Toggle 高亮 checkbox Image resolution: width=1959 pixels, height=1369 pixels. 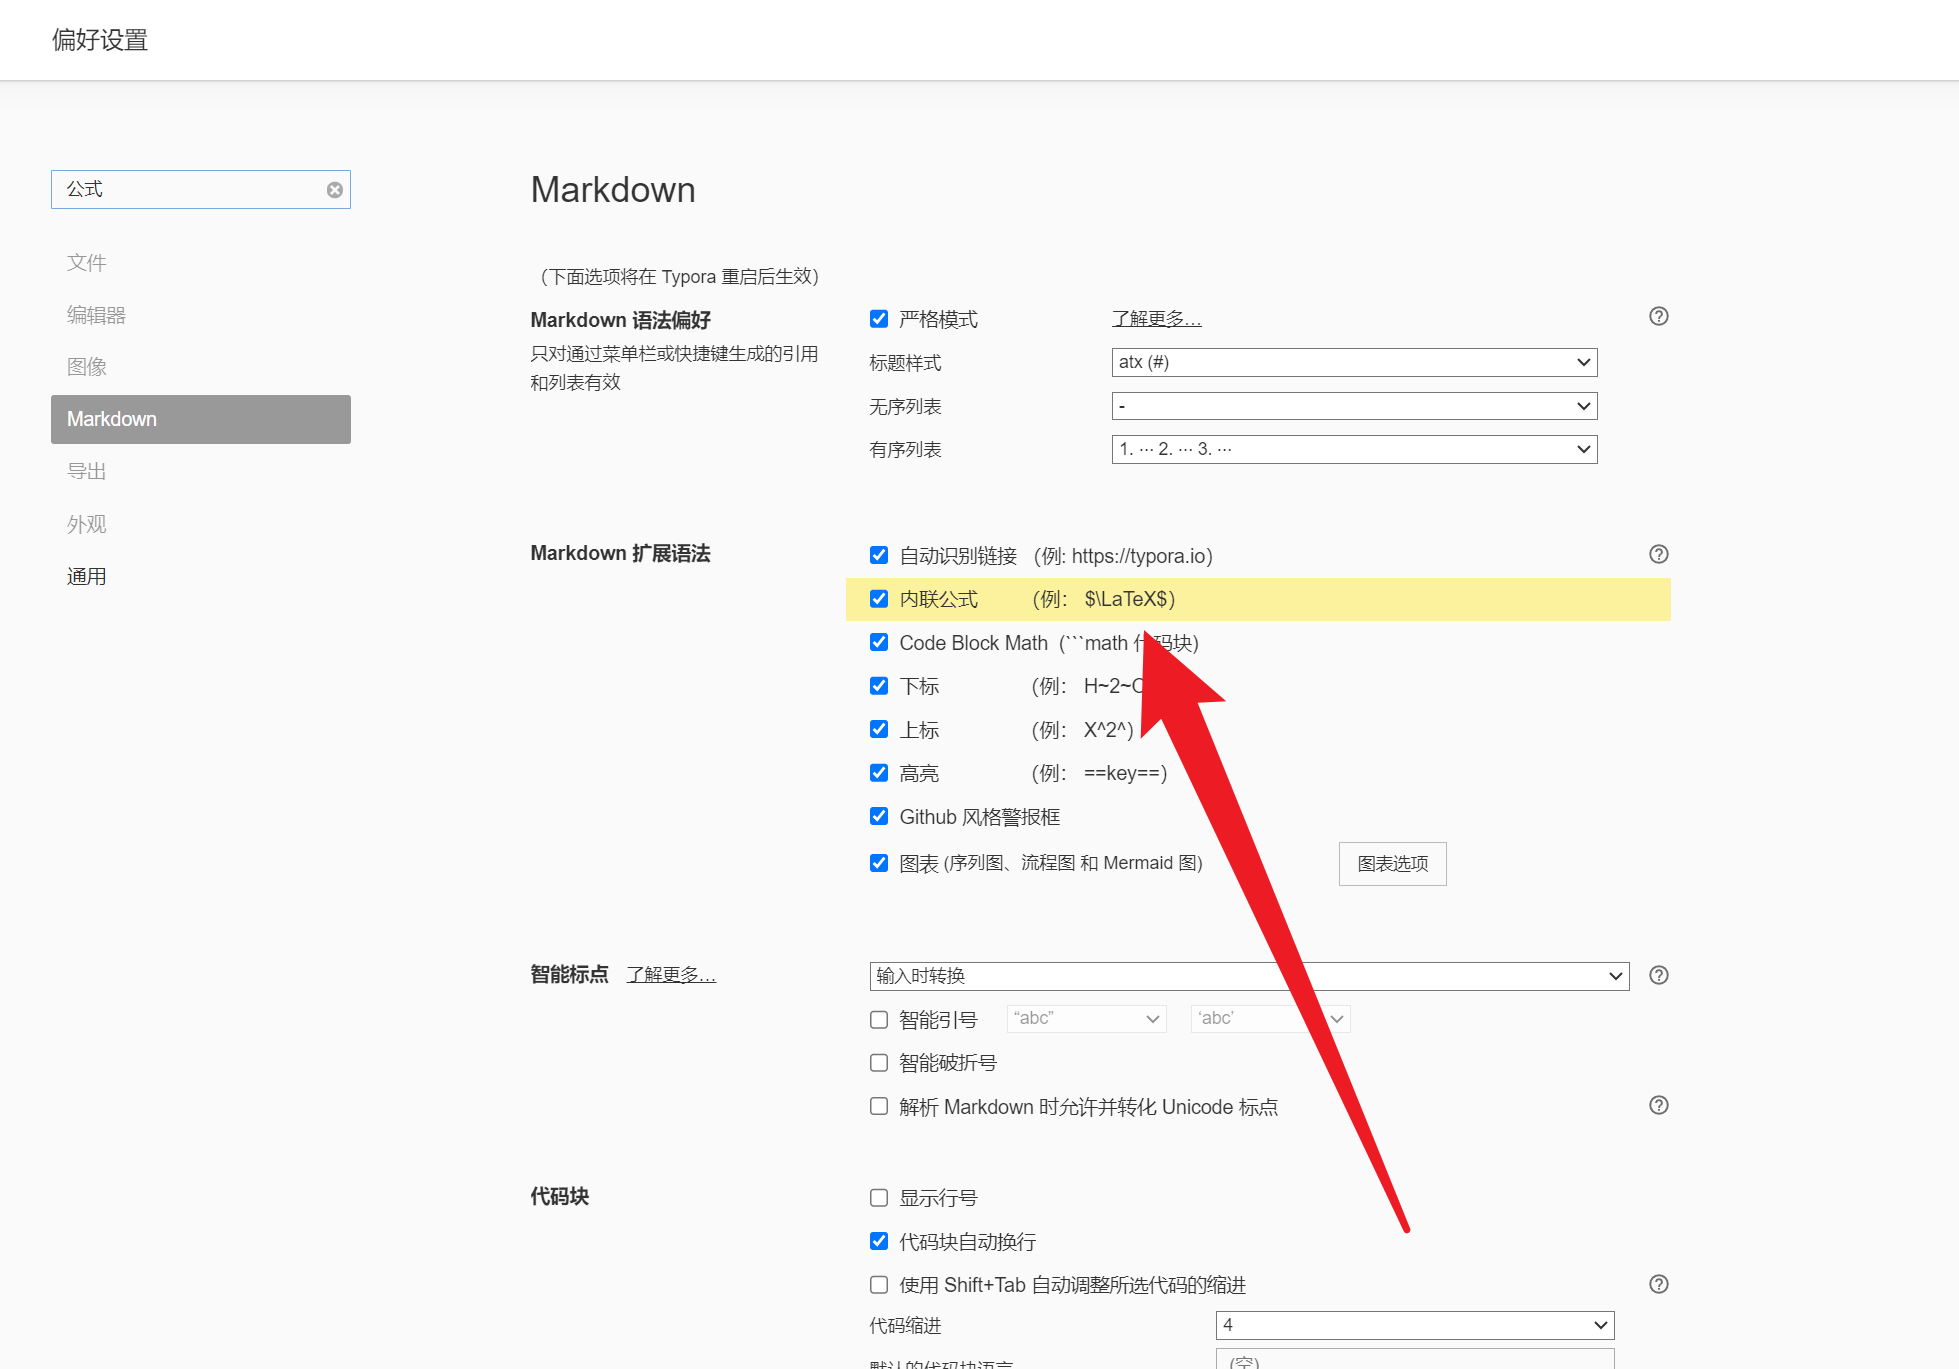pos(879,773)
